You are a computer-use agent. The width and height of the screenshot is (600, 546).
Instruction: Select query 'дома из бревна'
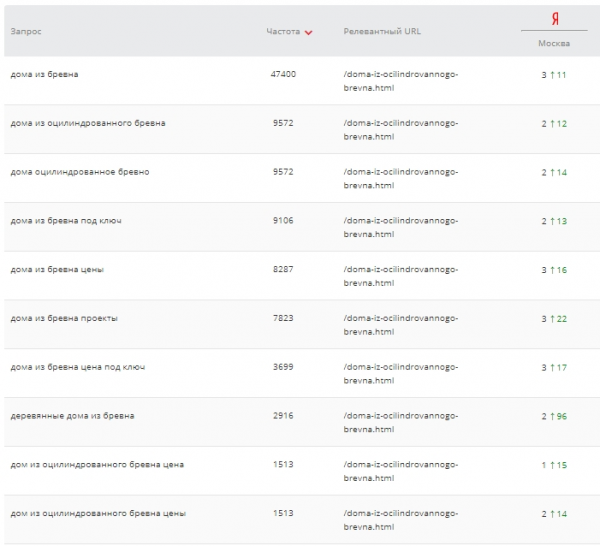click(44, 74)
